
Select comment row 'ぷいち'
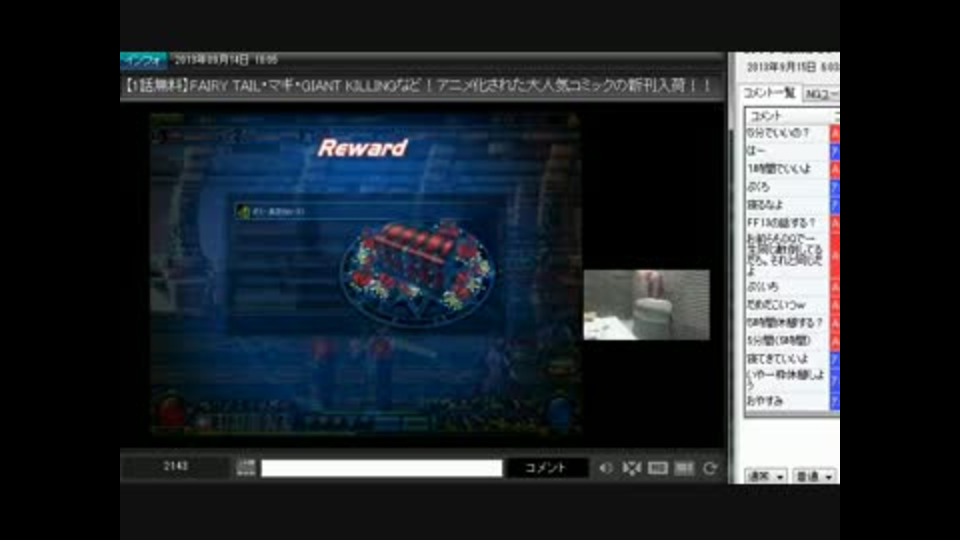pyautogui.click(x=787, y=287)
